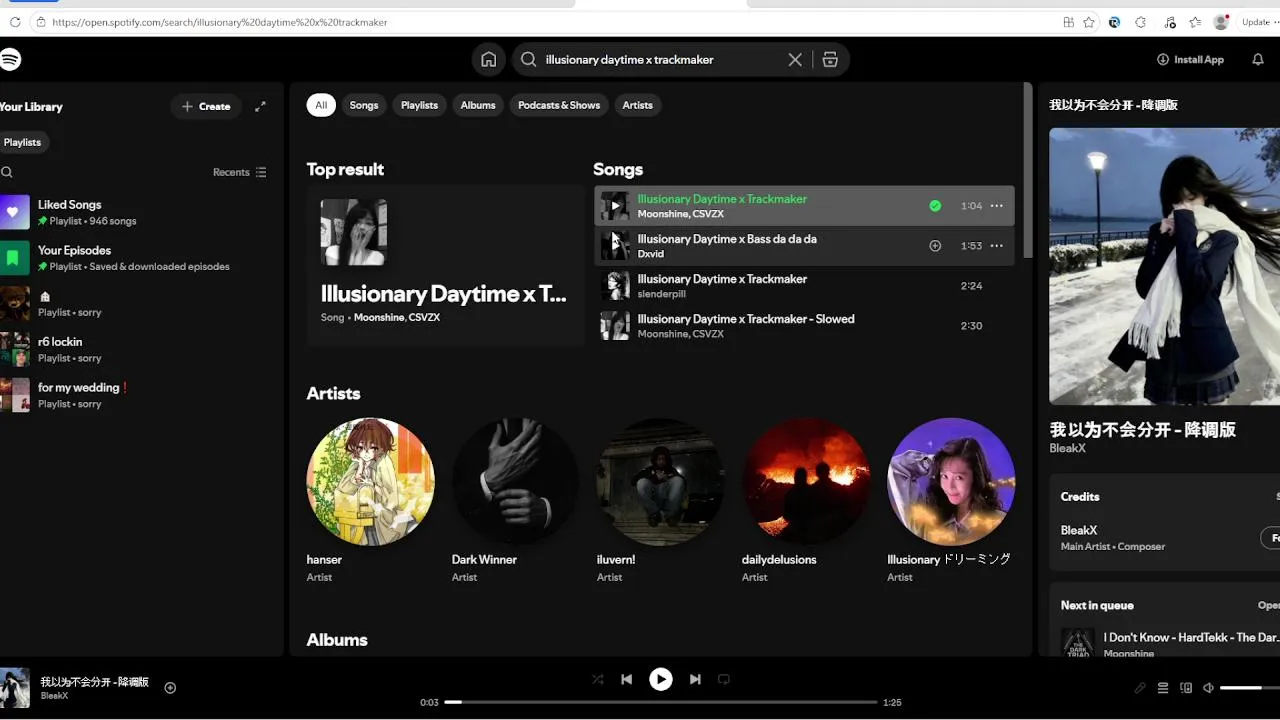Open Recents sort dropdown
1280x720 pixels.
[x=240, y=172]
